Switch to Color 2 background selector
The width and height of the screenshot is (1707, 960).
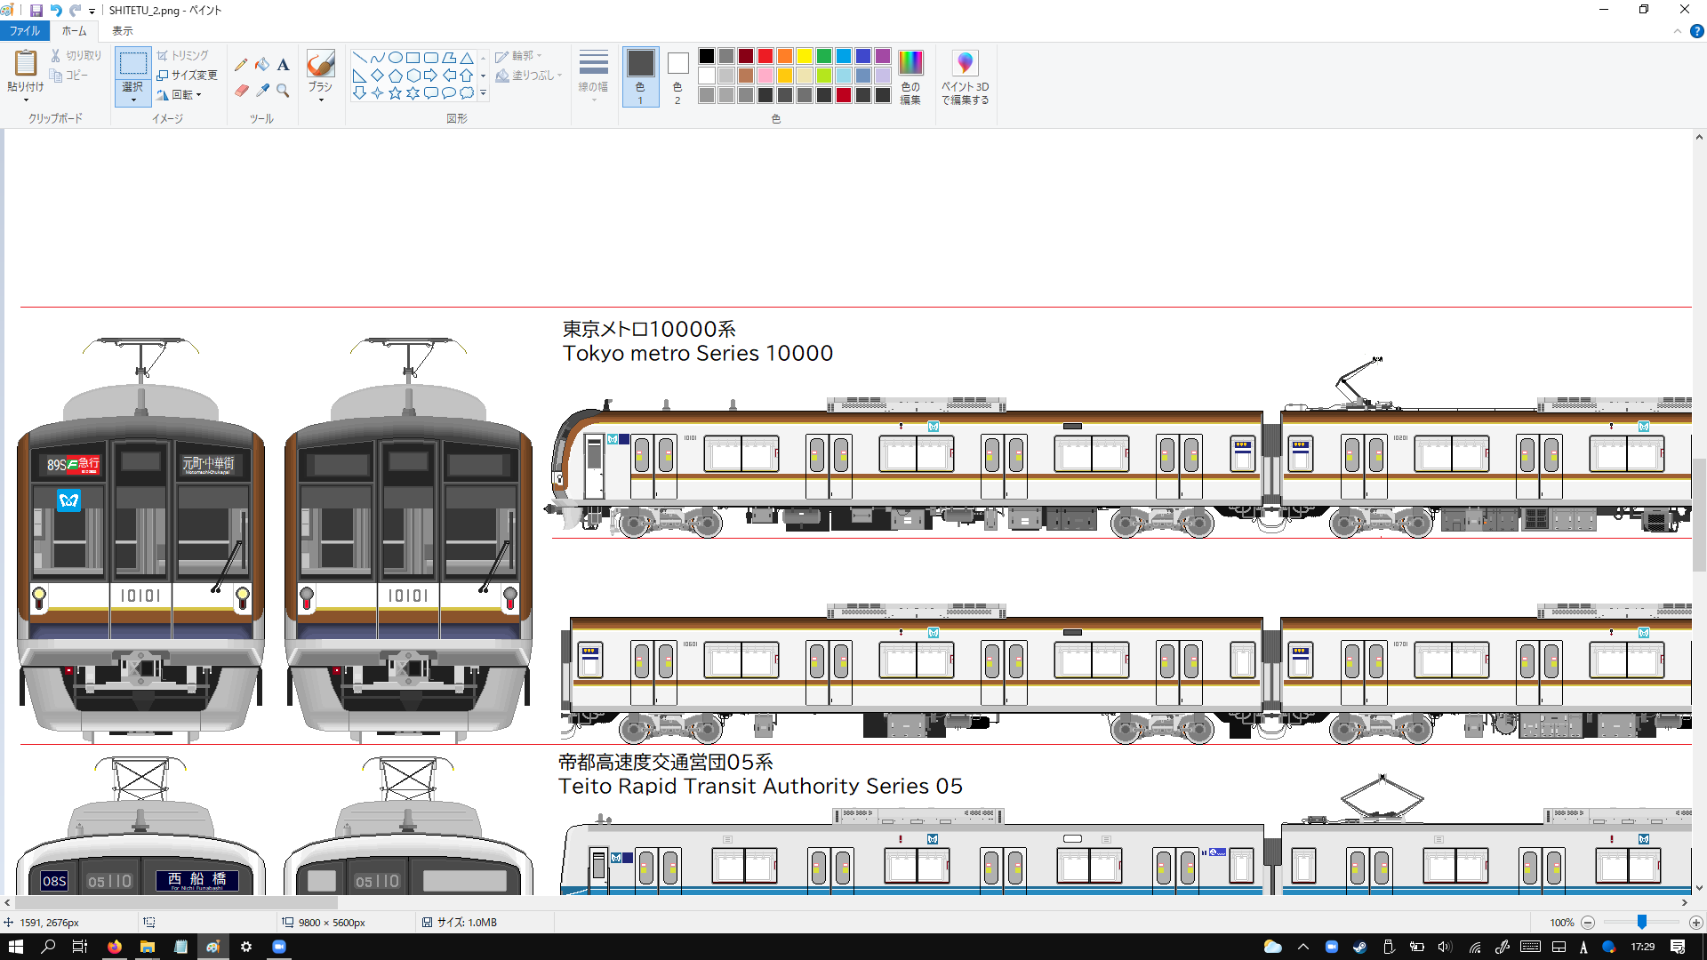(x=678, y=77)
